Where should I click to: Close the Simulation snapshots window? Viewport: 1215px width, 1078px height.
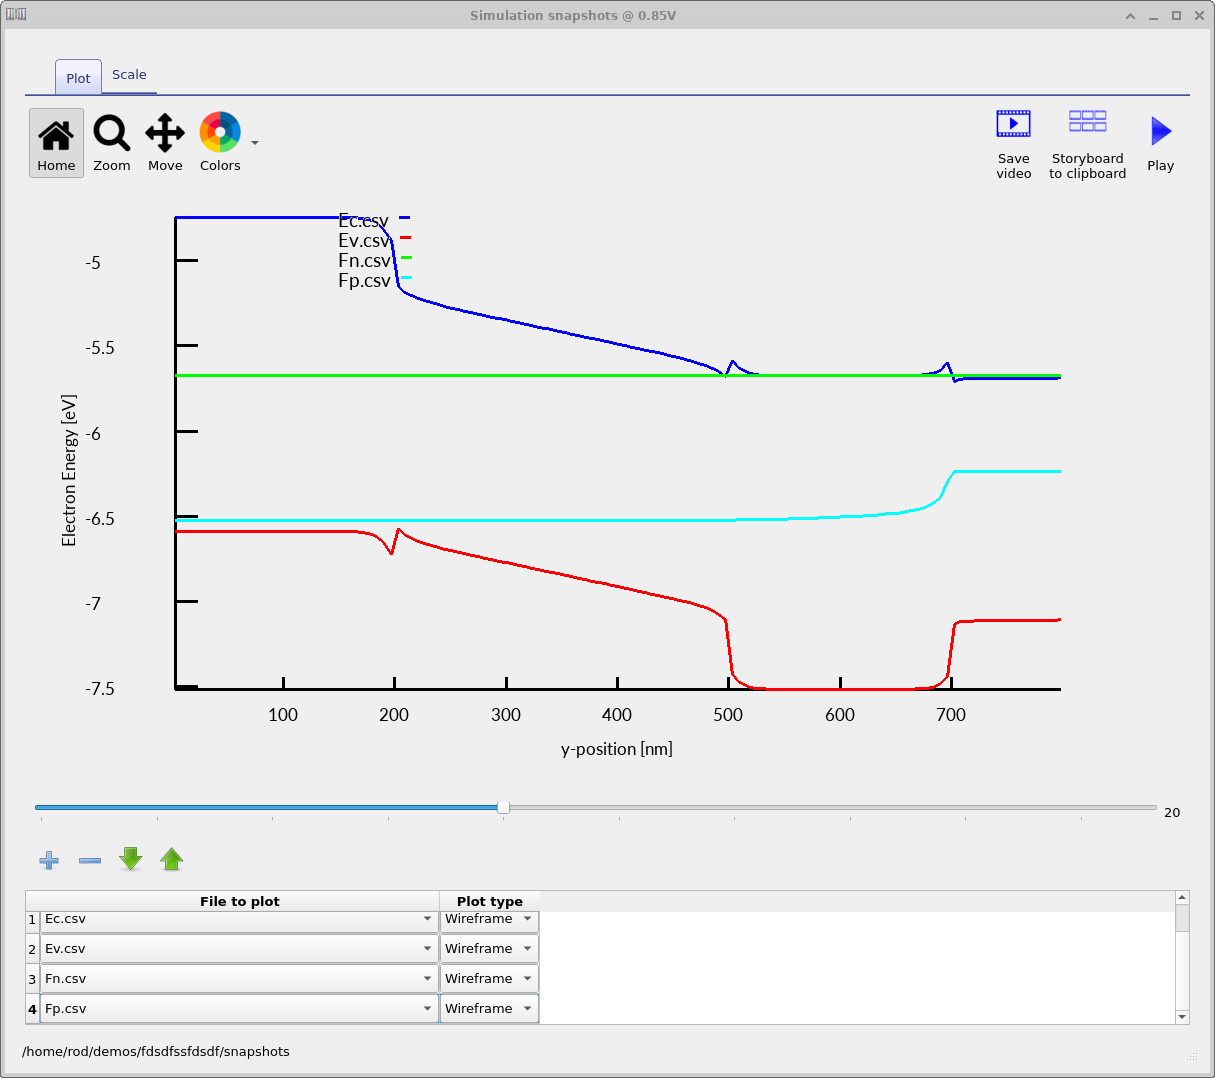(1199, 16)
